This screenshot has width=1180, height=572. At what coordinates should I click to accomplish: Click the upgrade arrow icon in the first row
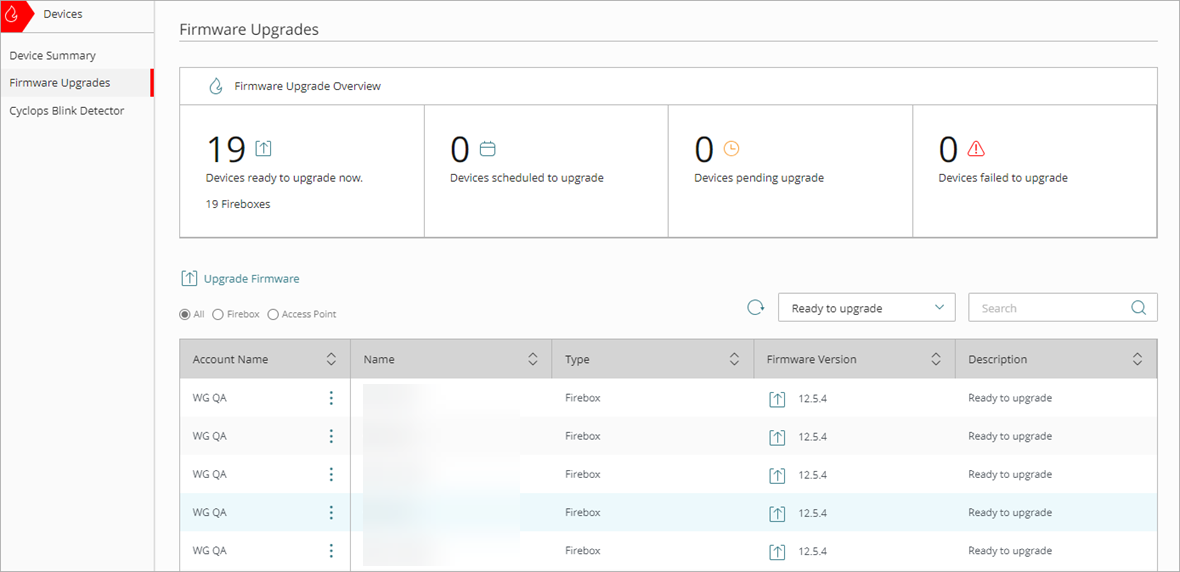click(x=777, y=399)
